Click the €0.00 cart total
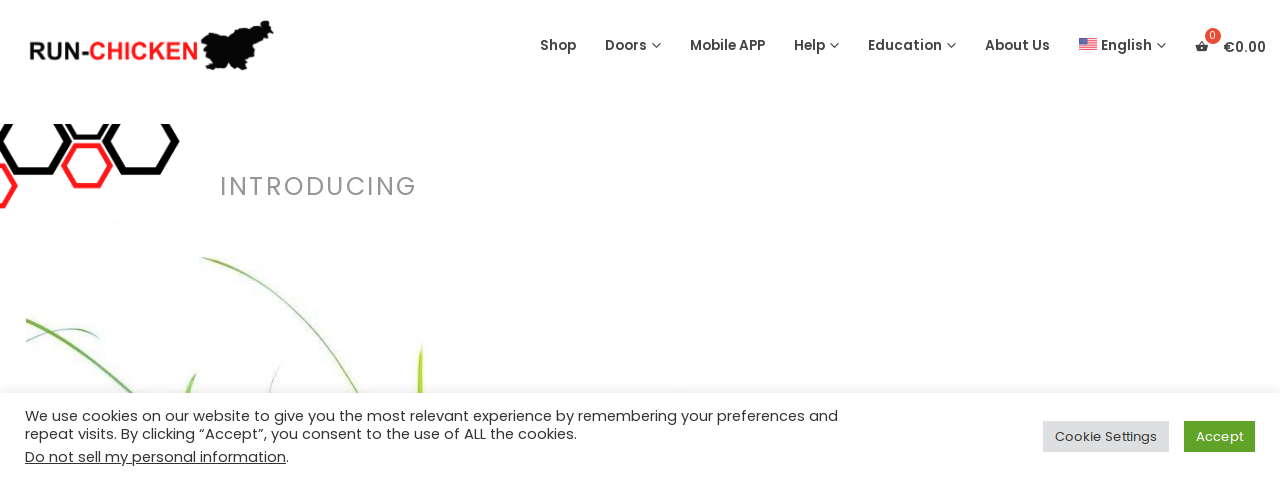1280x480 pixels. pos(1244,47)
